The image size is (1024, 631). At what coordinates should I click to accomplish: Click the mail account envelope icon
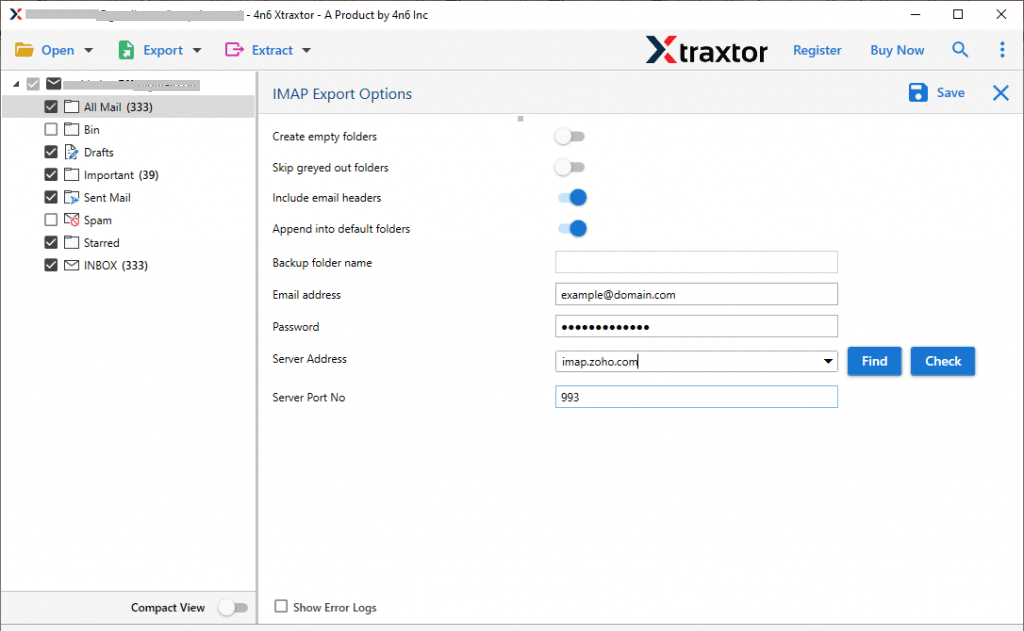pos(54,84)
